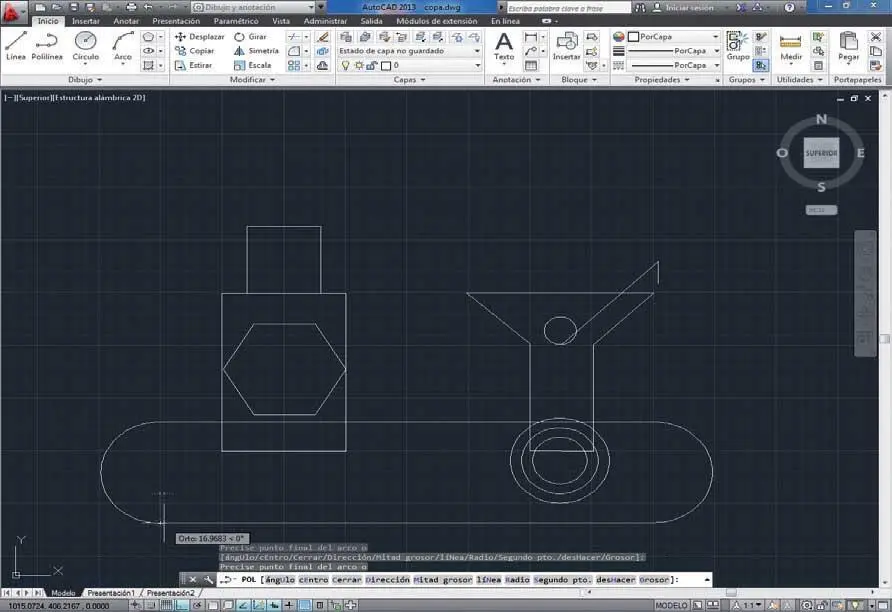Switch to the Insertar ribbon tab
This screenshot has width=892, height=612.
(86, 20)
